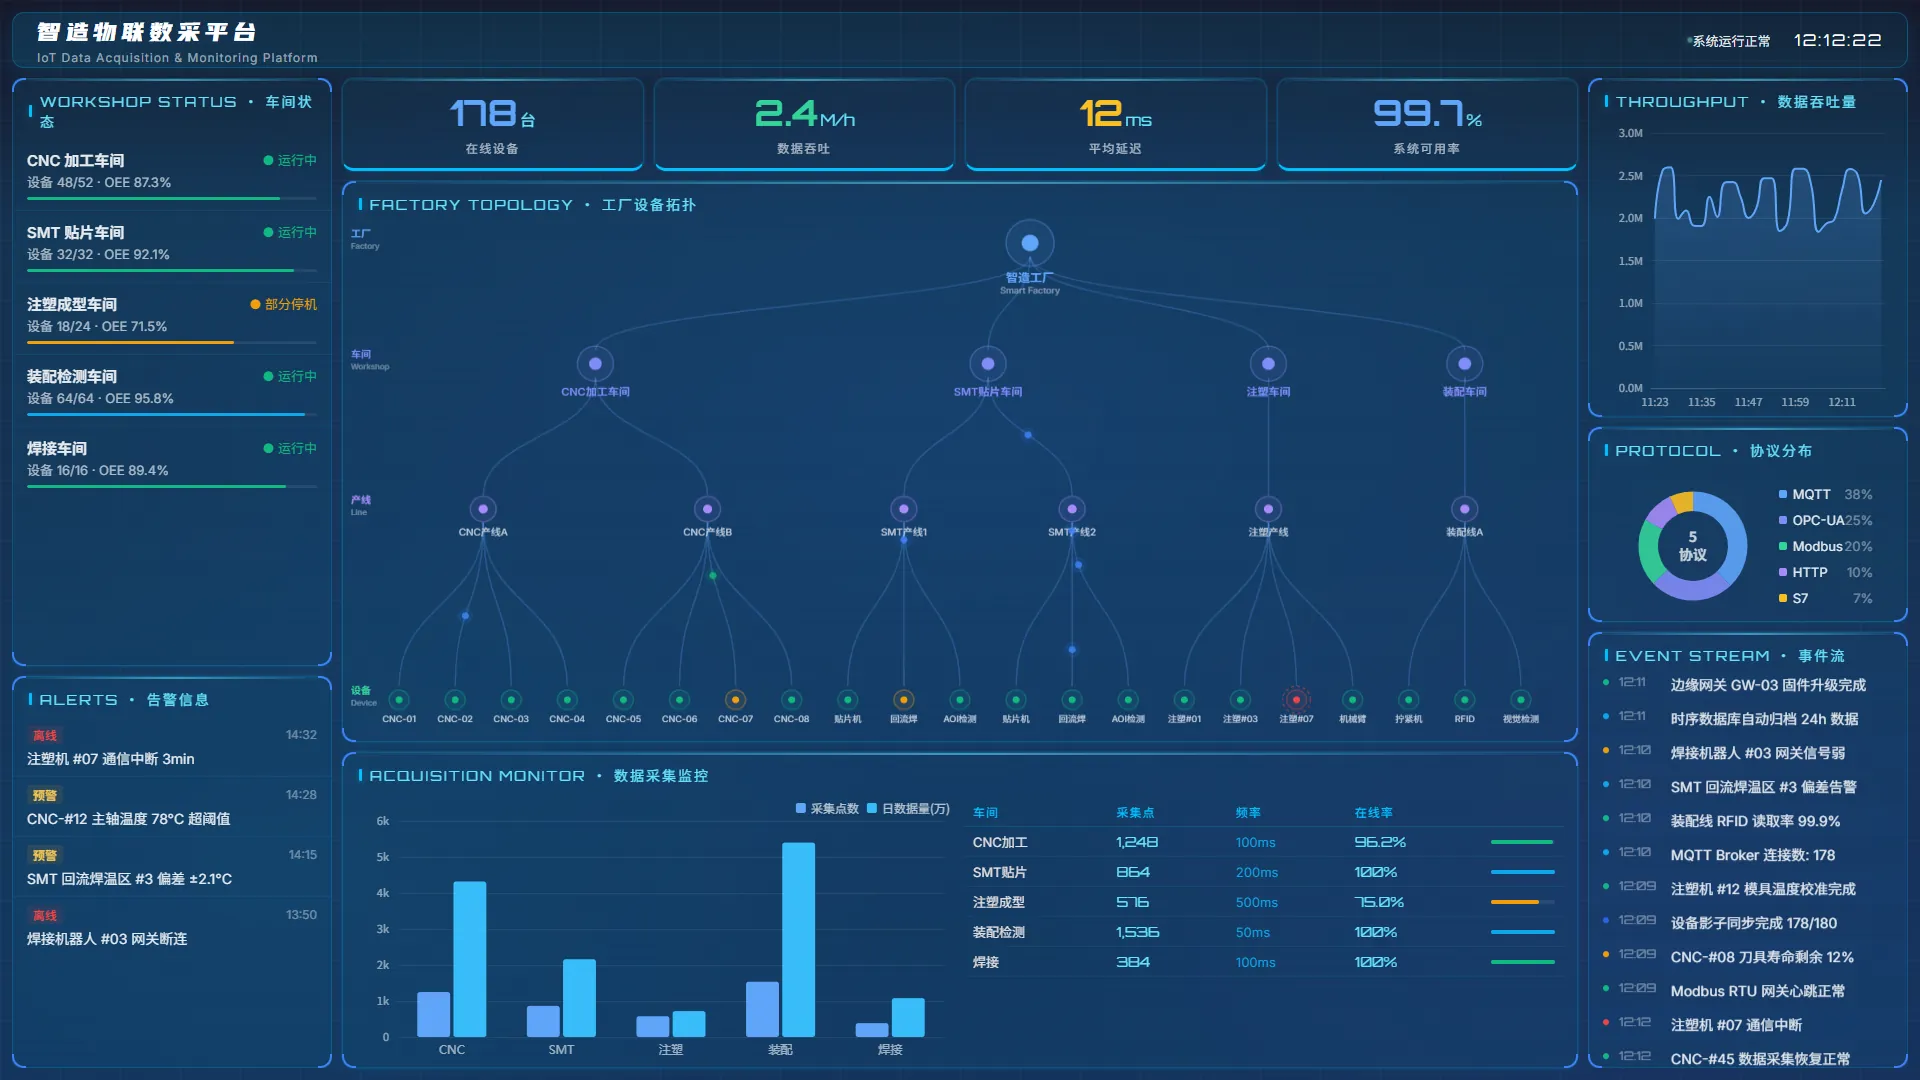Open the 178 台 在线设备 KPI card
The image size is (1920, 1080).
click(492, 125)
